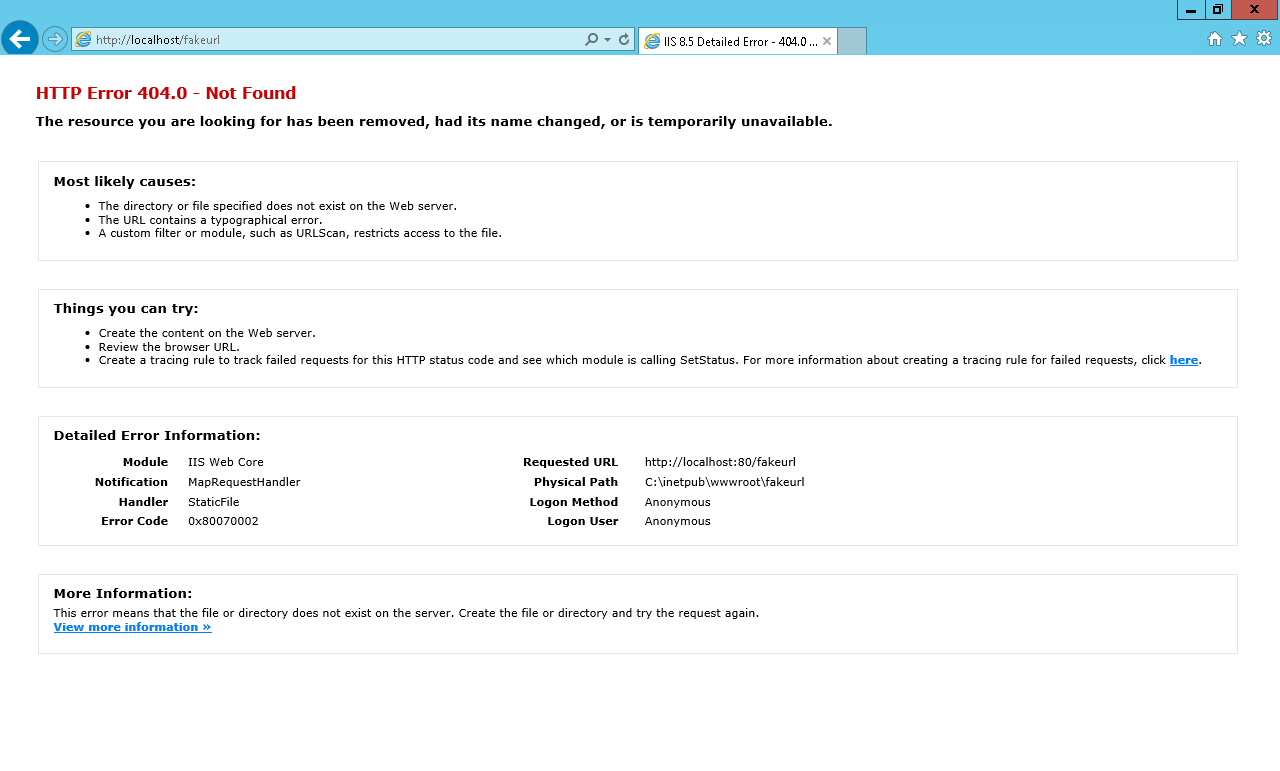1280x771 pixels.
Task: Click the 'HTTP Error 404.0 - Not Found' heading
Action: [x=166, y=93]
